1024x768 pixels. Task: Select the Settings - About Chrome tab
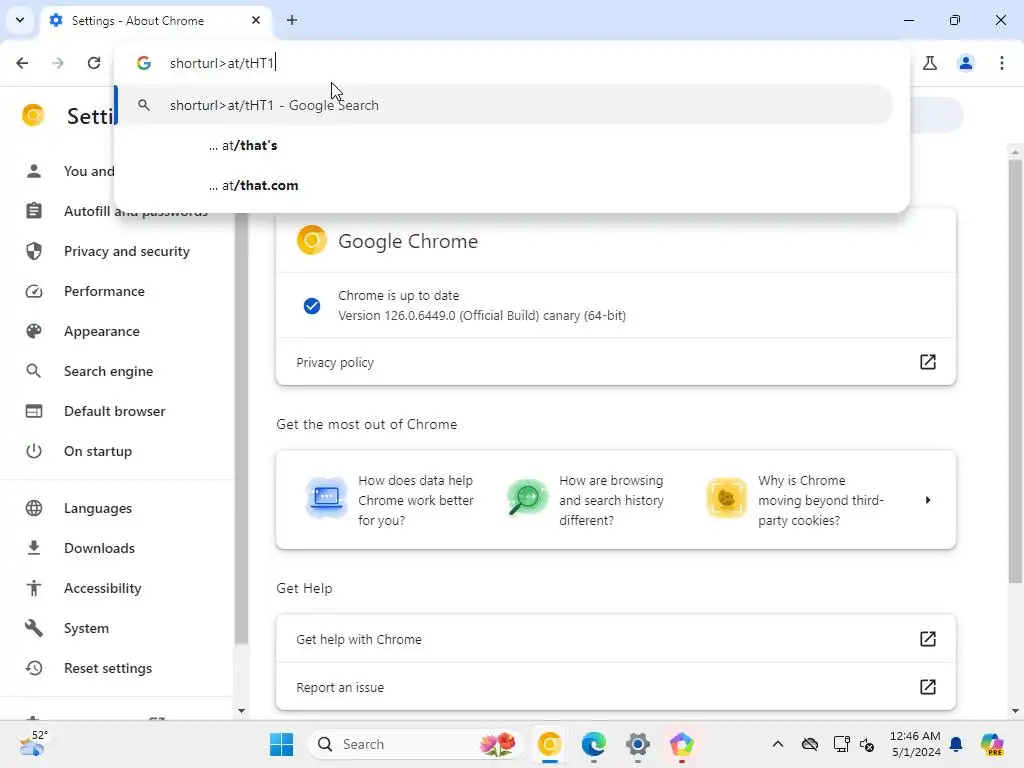click(156, 21)
